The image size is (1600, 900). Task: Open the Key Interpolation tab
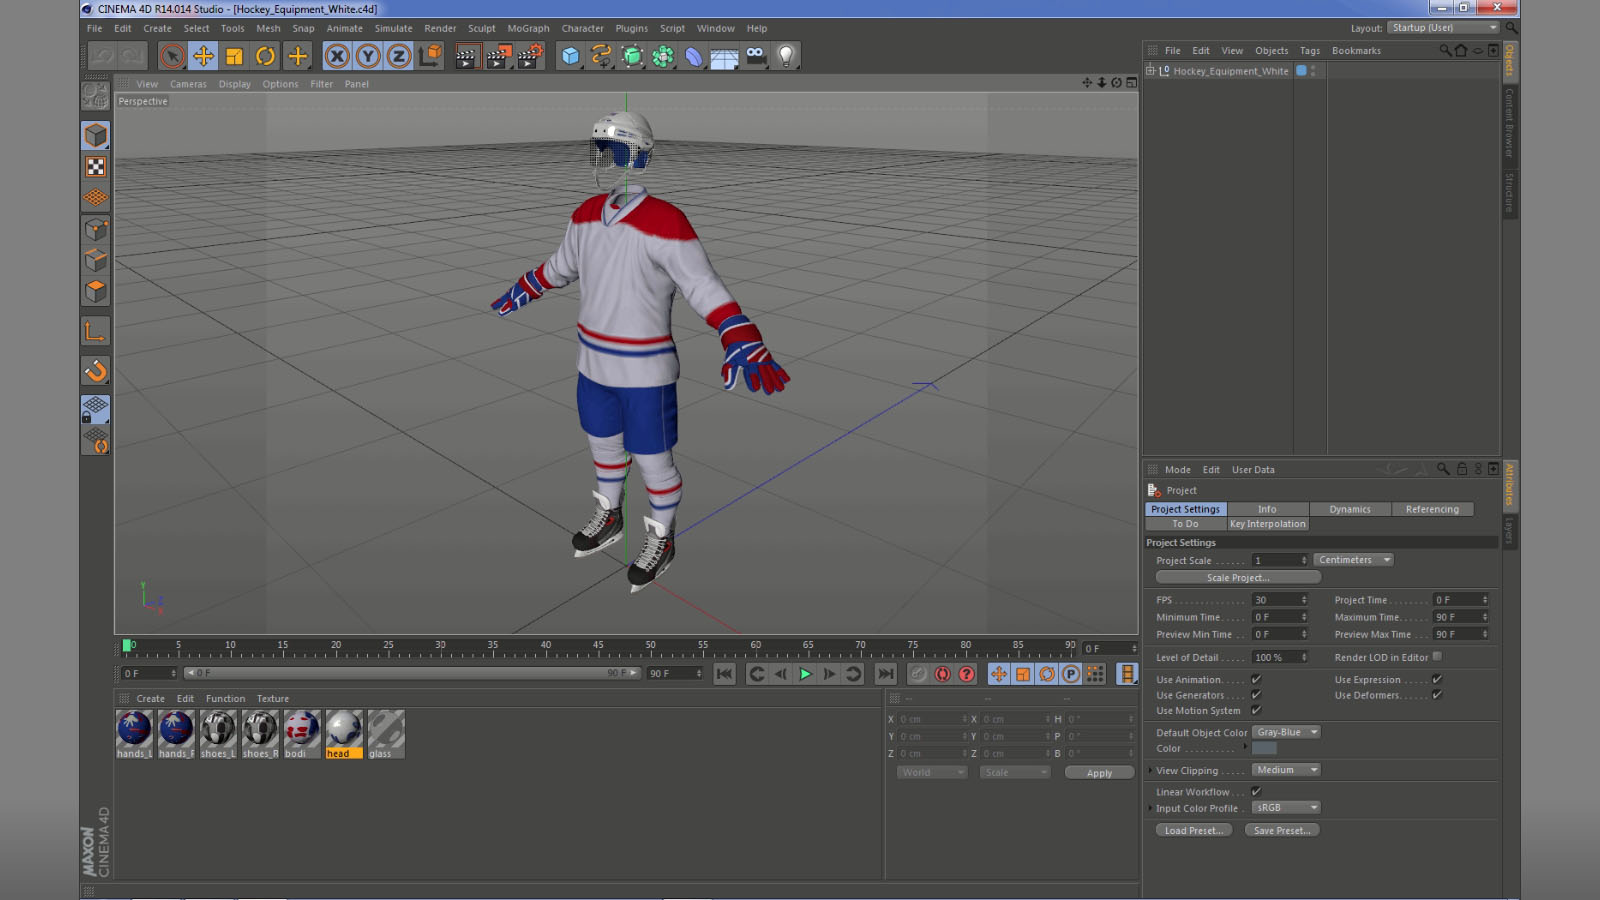tap(1267, 524)
